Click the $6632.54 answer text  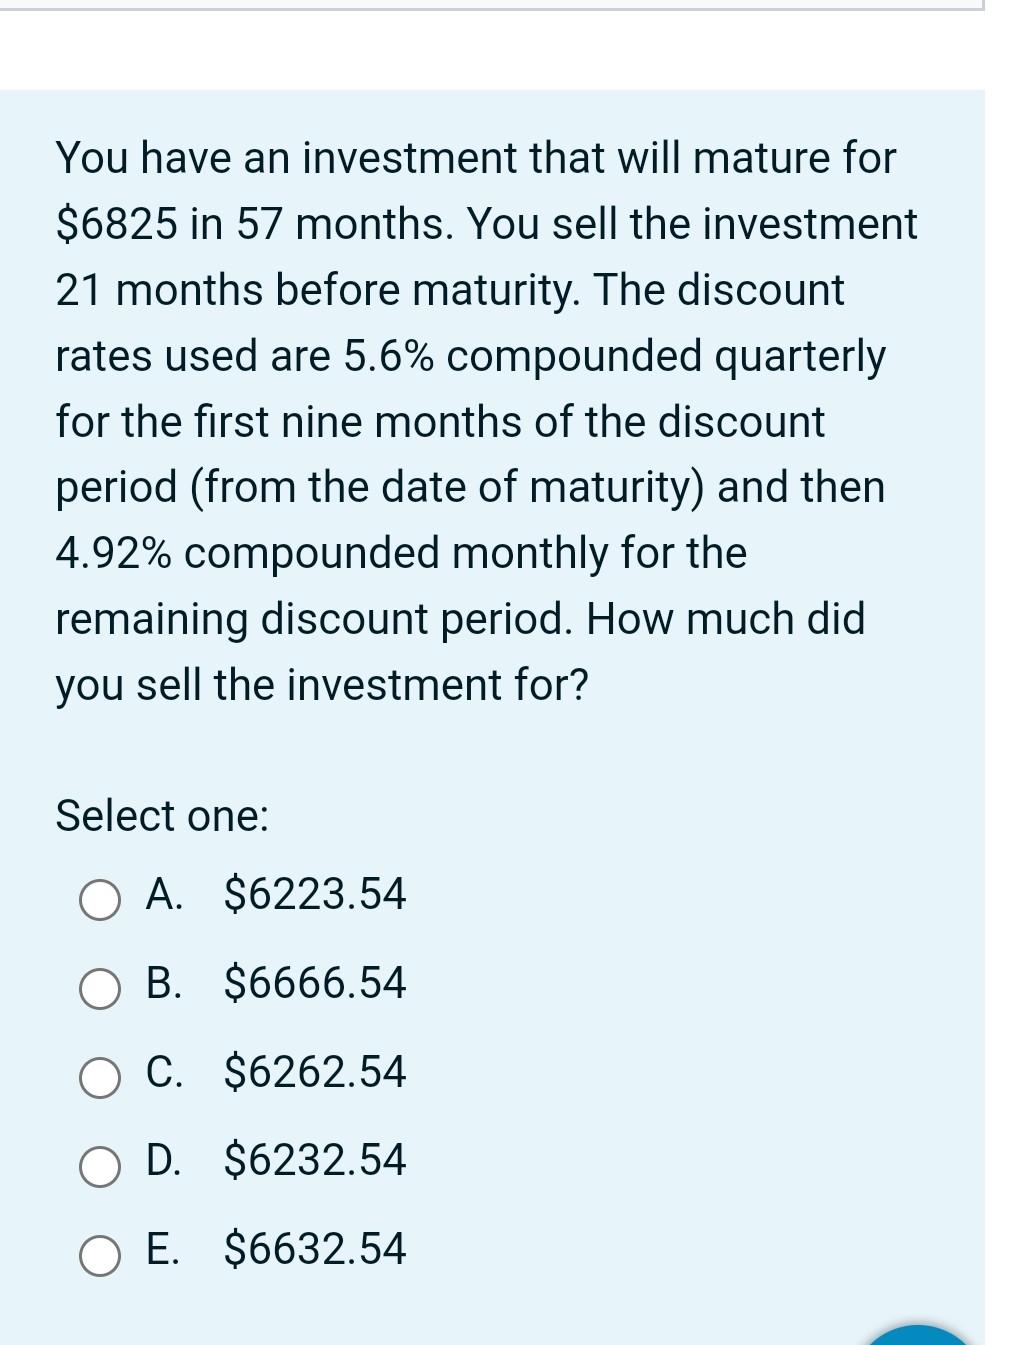pos(315,1249)
